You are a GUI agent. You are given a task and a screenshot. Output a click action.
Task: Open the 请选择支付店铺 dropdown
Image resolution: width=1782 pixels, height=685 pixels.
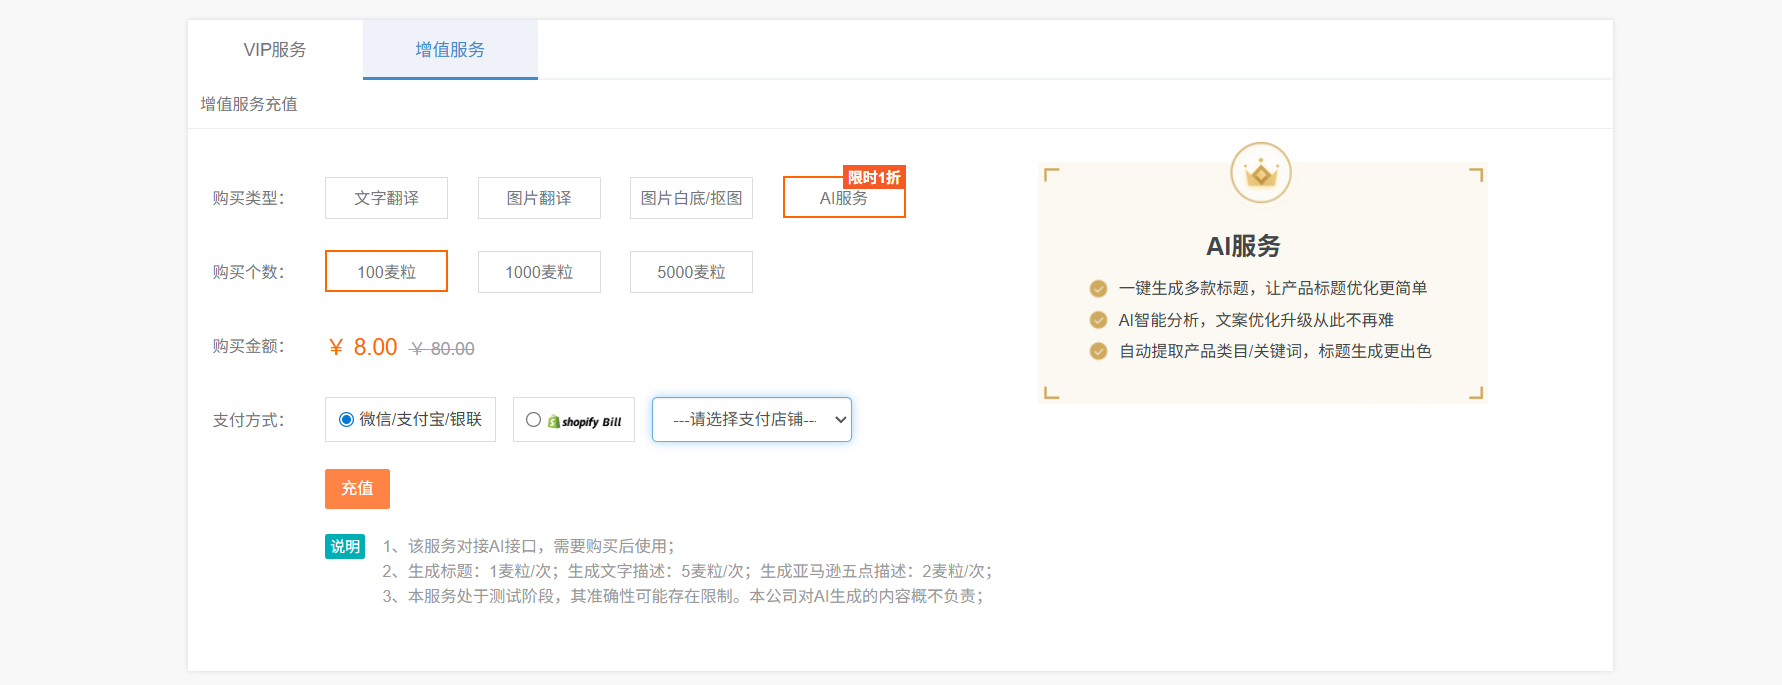coord(751,420)
